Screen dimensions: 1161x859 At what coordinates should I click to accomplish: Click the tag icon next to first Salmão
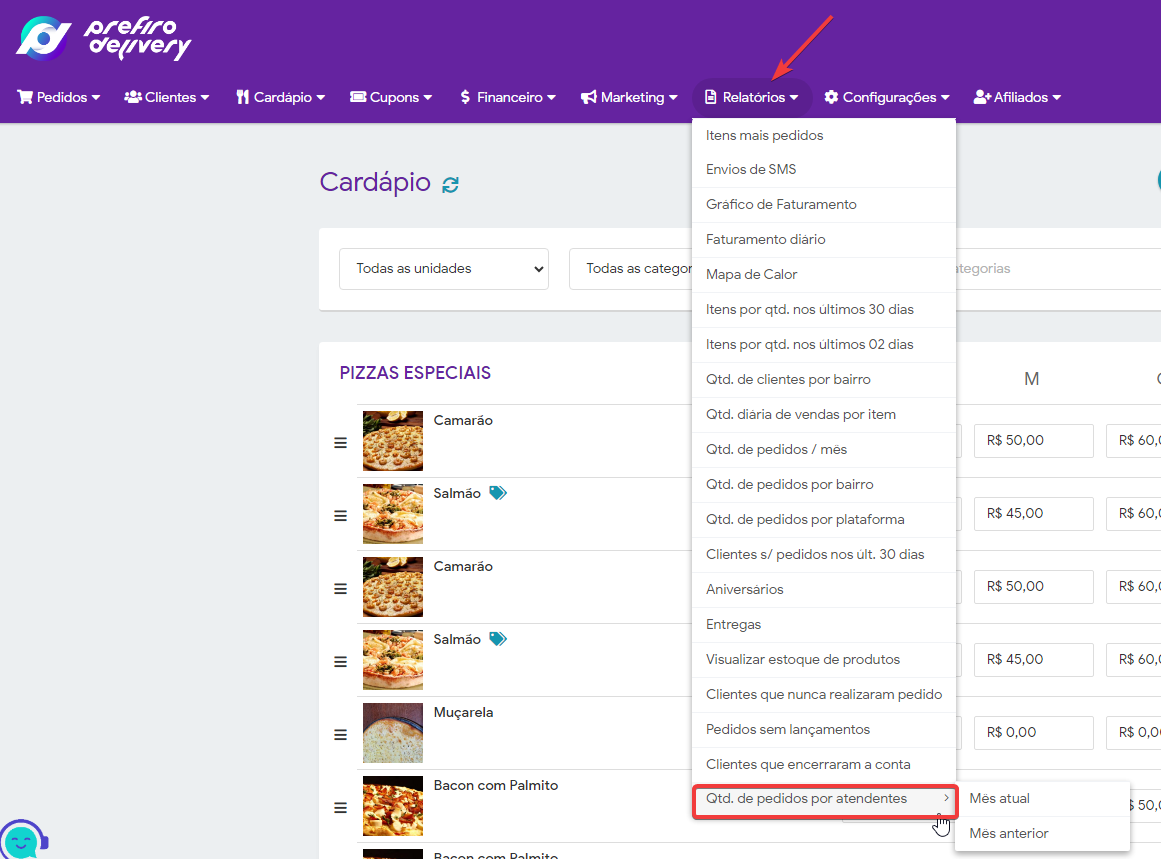click(498, 493)
